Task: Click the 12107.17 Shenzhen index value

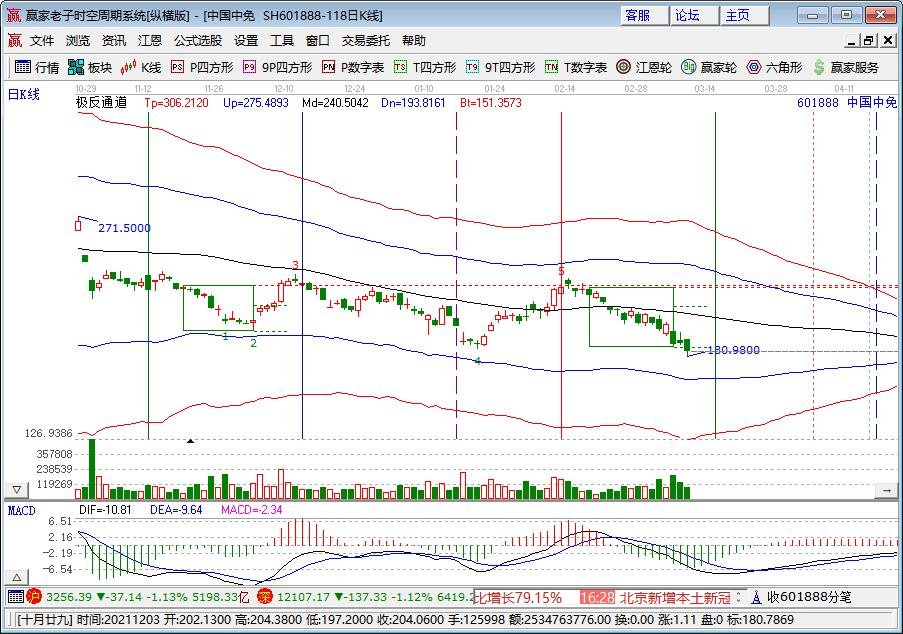Action: coord(305,597)
